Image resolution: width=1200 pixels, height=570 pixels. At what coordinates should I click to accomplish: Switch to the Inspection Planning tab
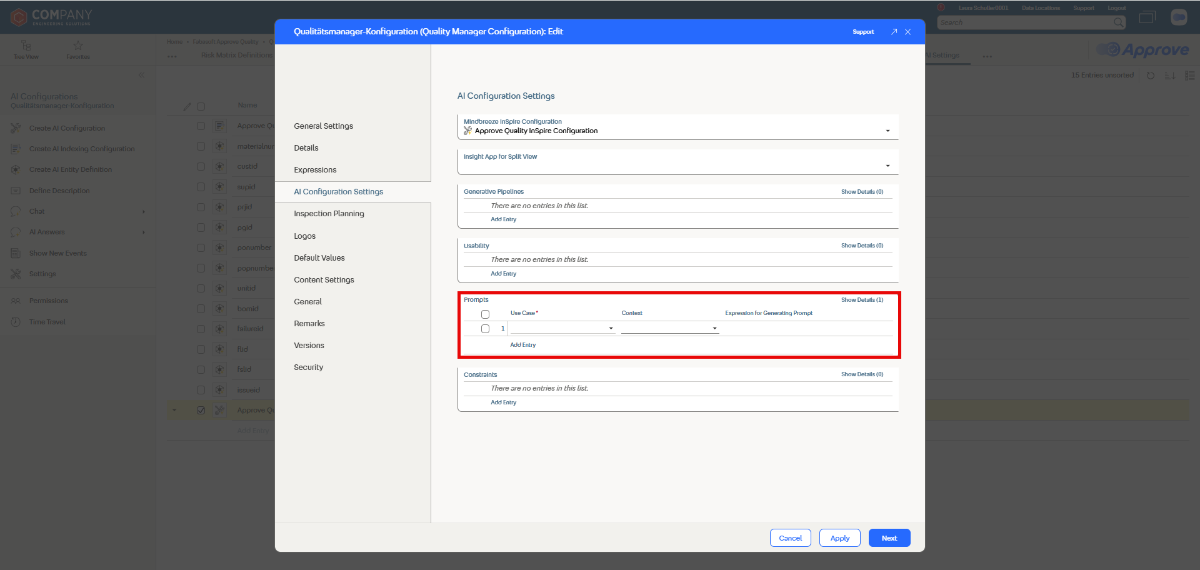[x=328, y=213]
